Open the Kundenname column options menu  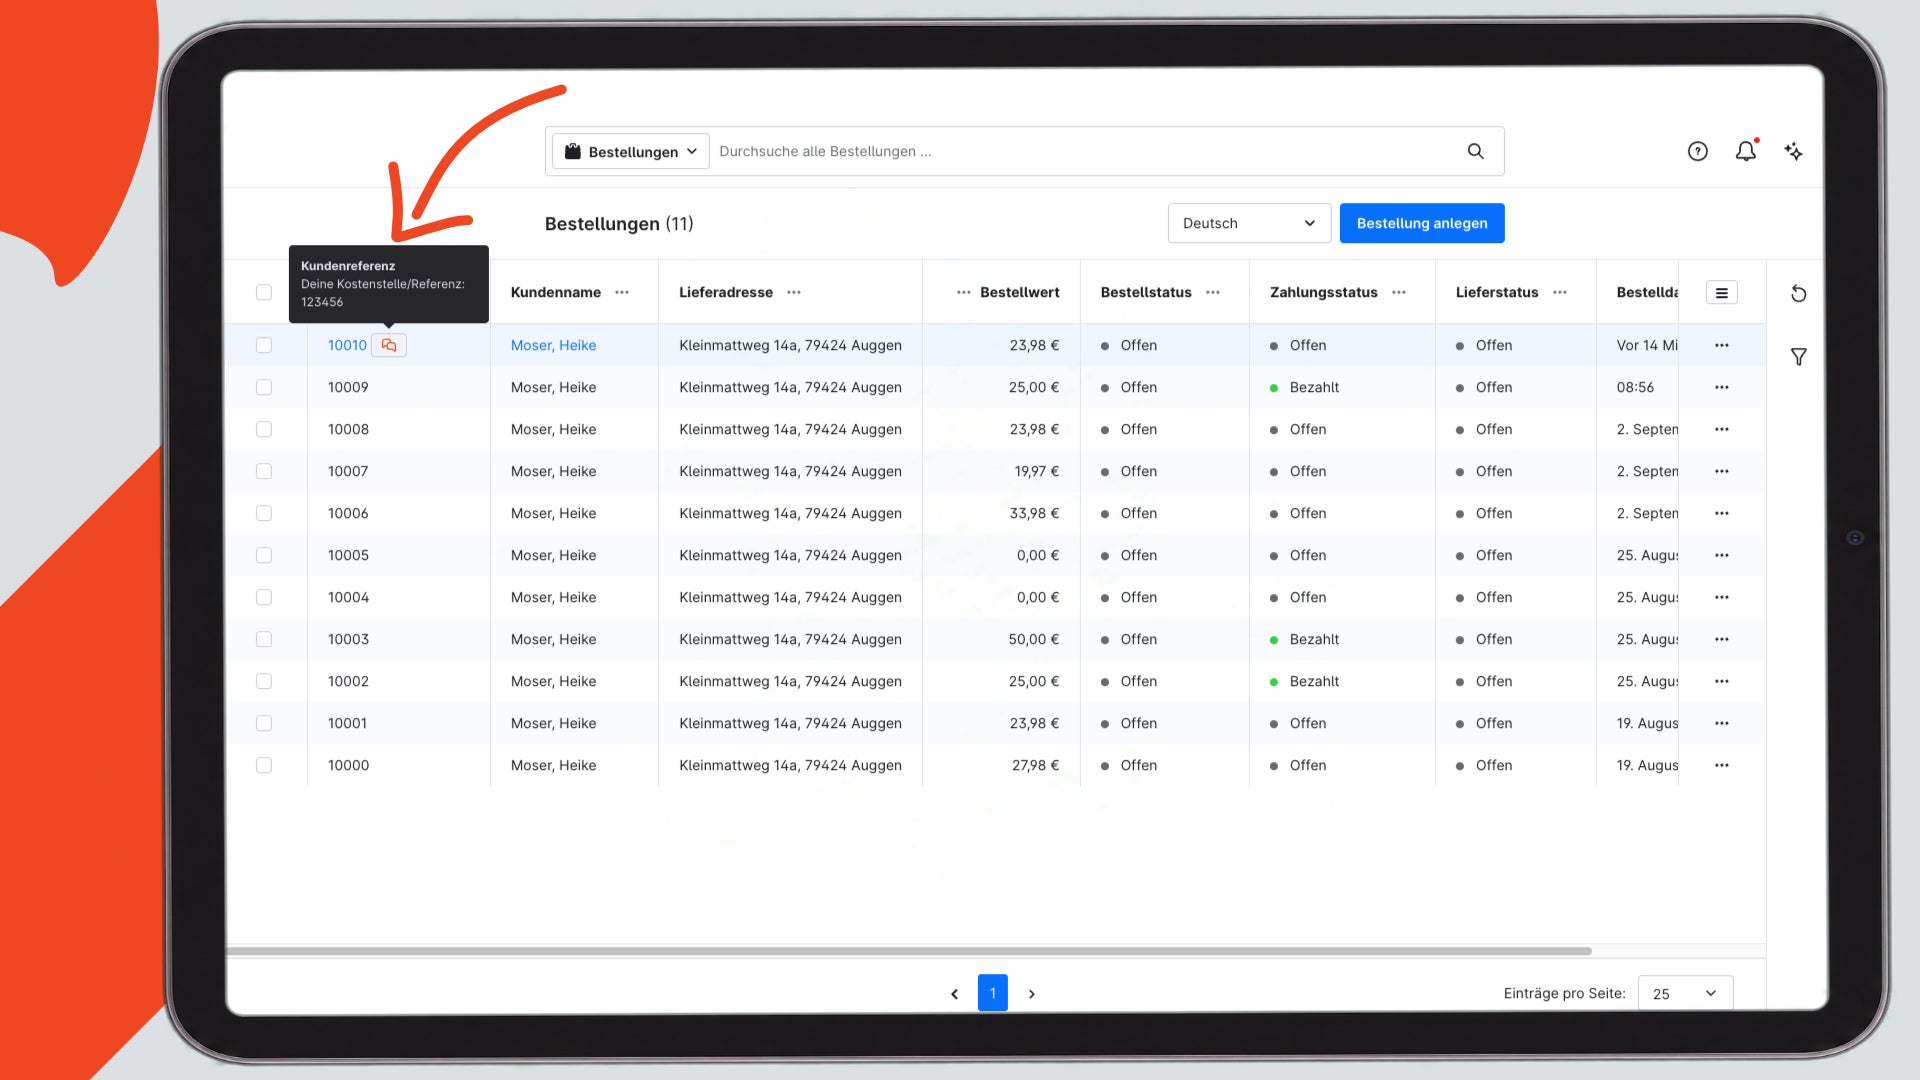pyautogui.click(x=622, y=292)
